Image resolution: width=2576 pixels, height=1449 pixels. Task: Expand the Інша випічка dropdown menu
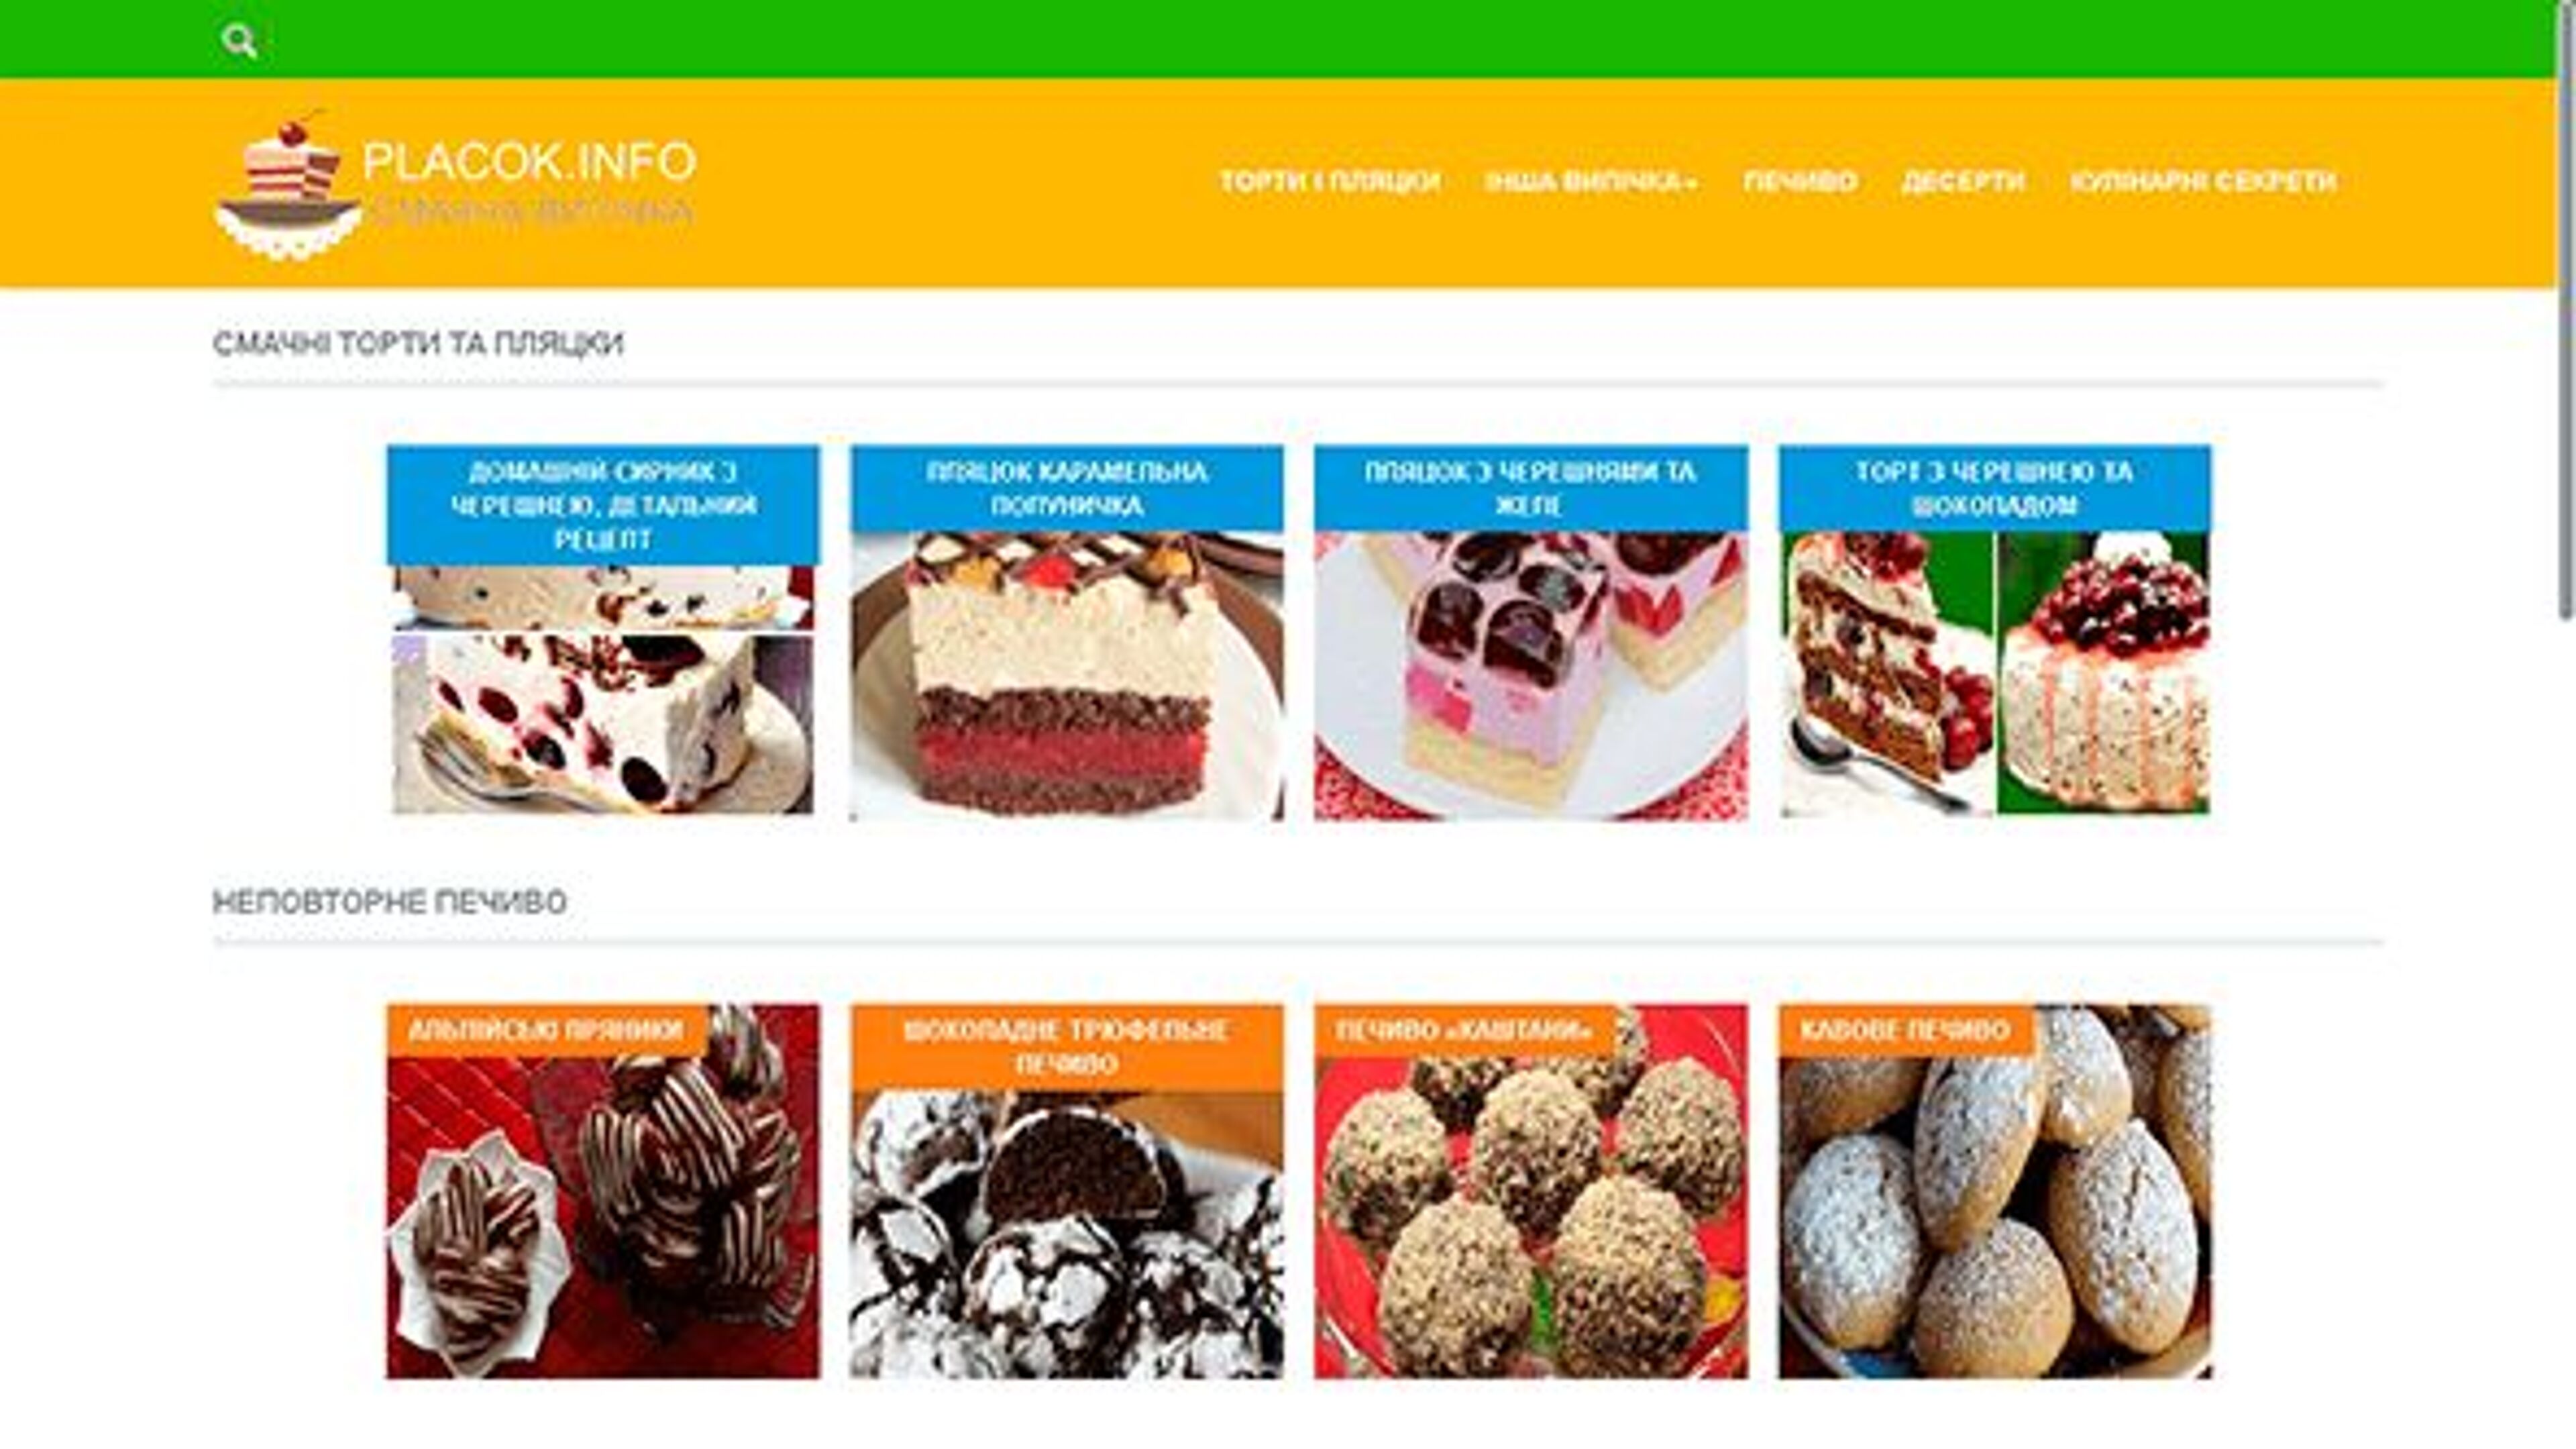point(1591,182)
